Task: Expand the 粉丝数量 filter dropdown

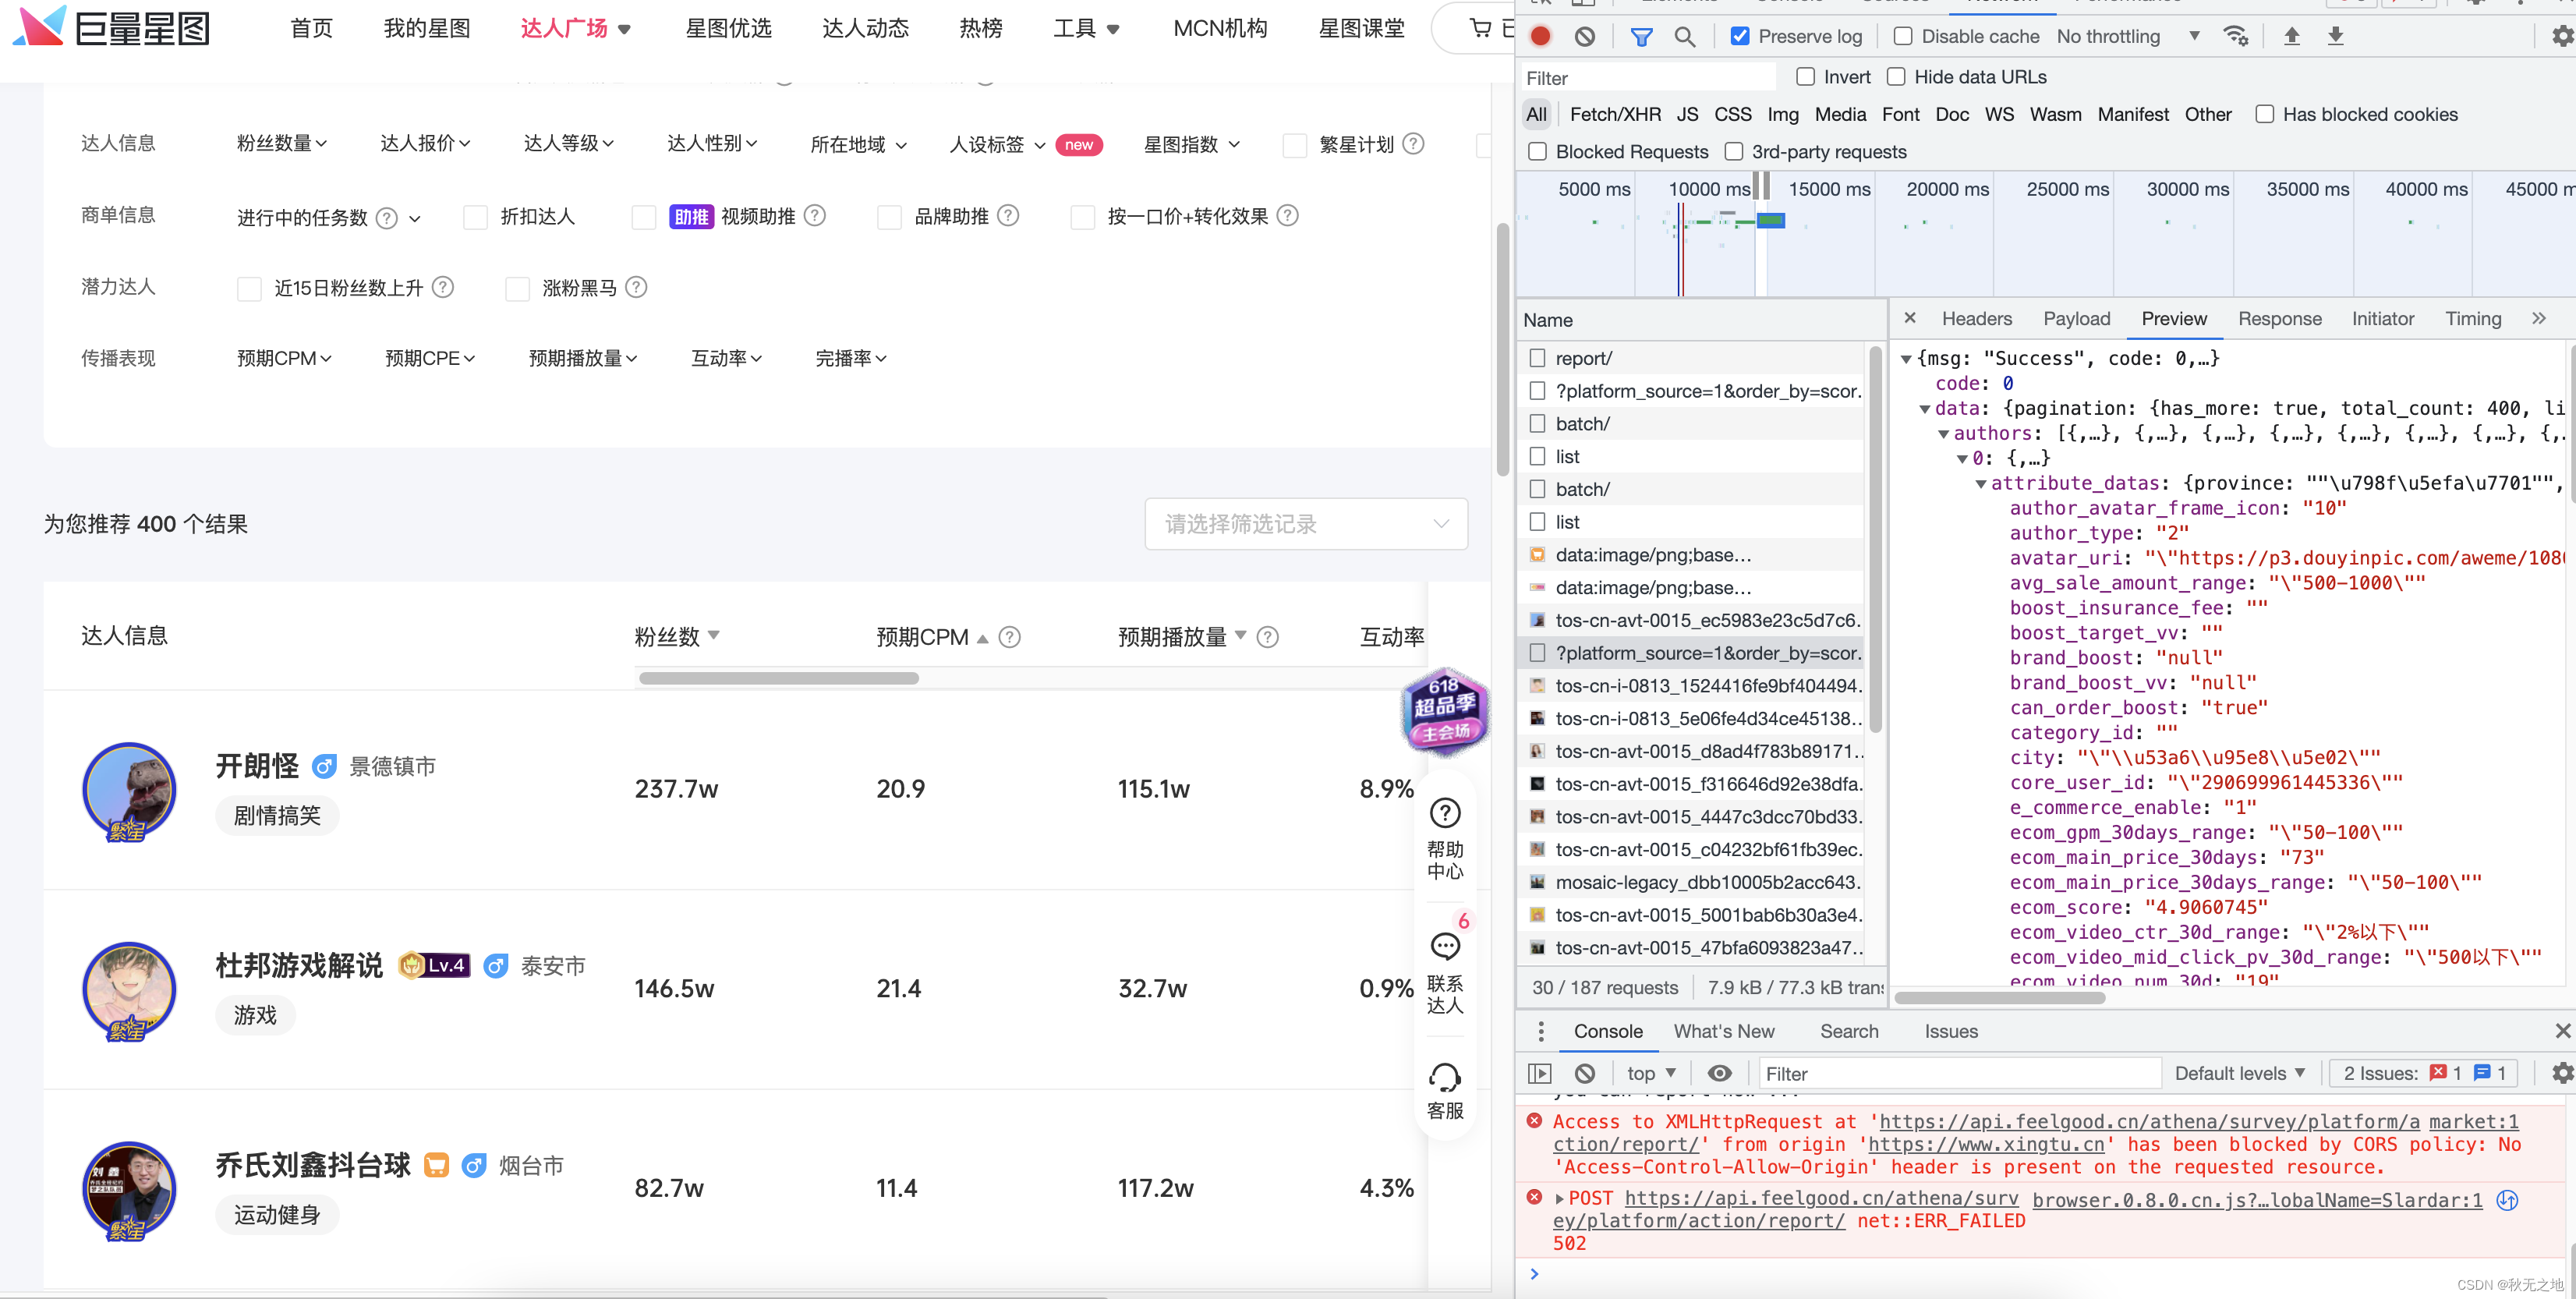Action: click(x=281, y=144)
